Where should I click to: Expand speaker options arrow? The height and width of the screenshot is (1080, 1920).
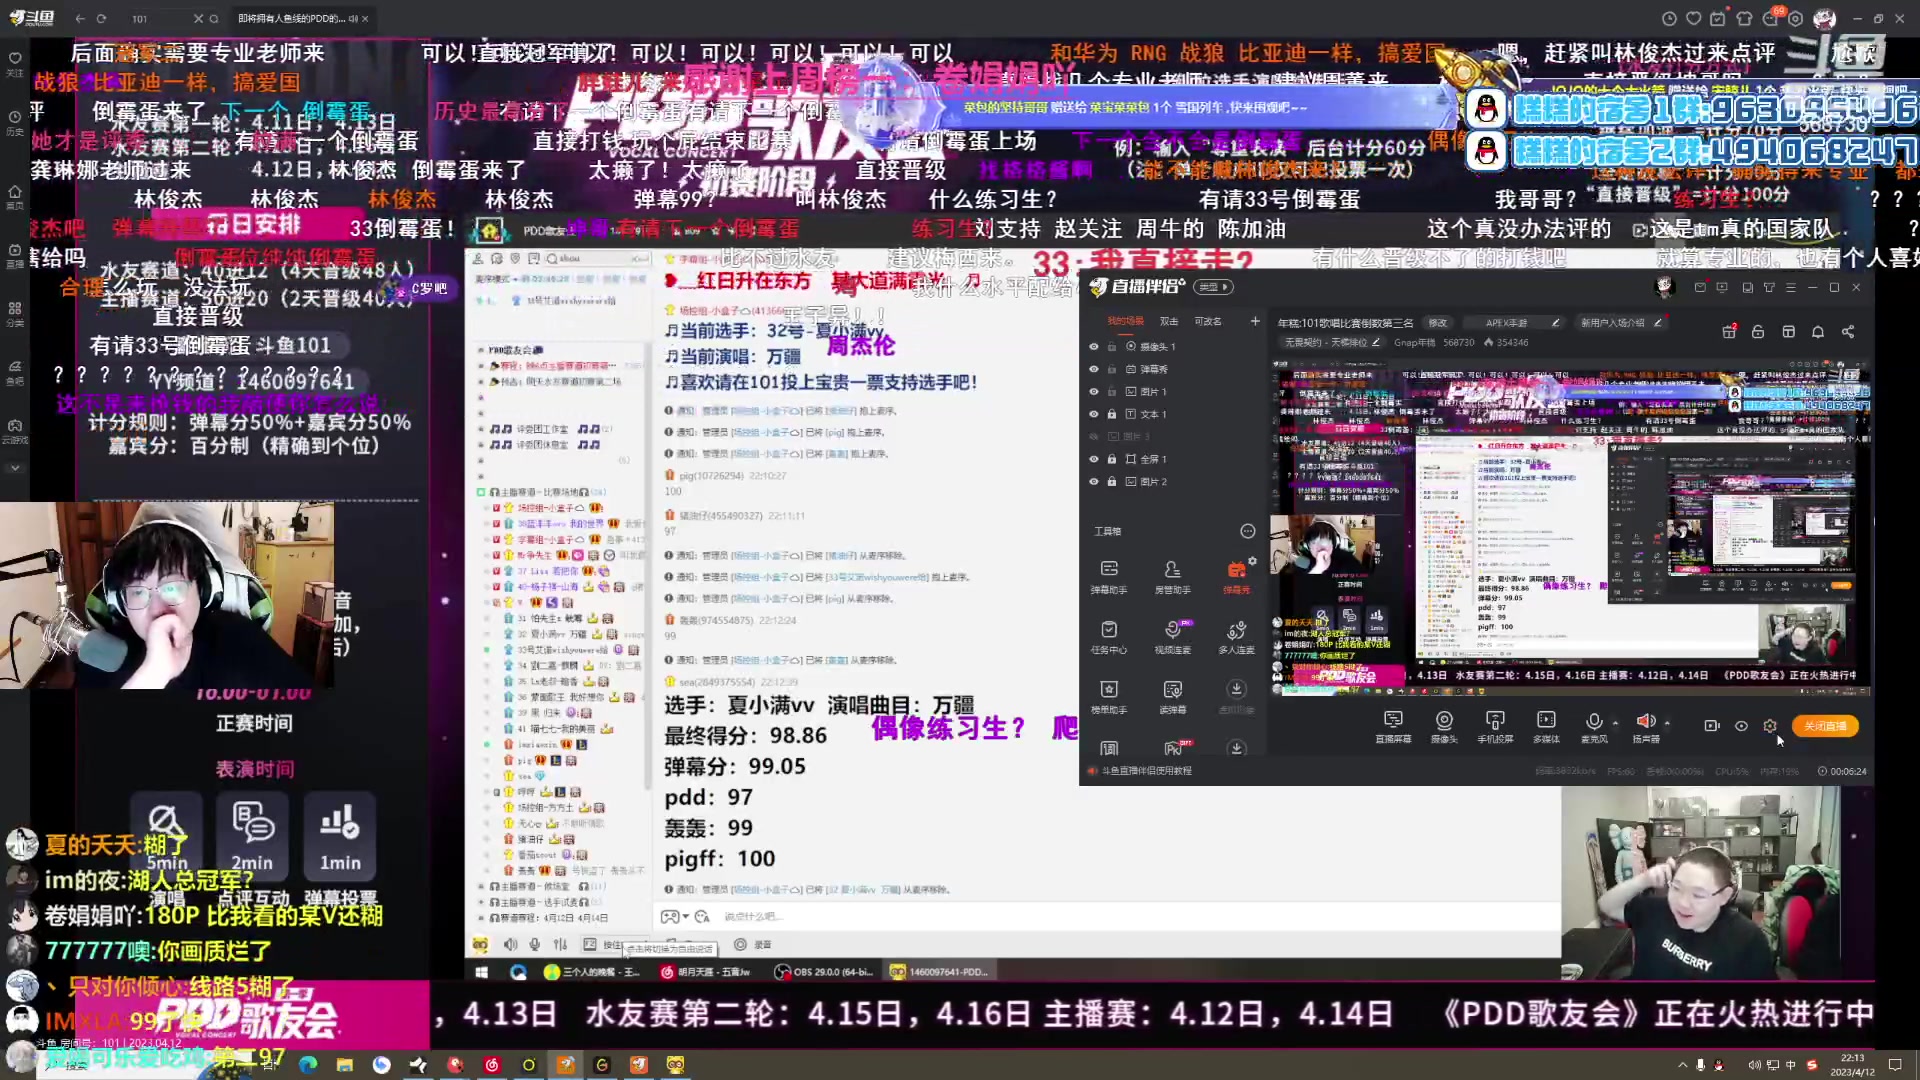pyautogui.click(x=1666, y=722)
